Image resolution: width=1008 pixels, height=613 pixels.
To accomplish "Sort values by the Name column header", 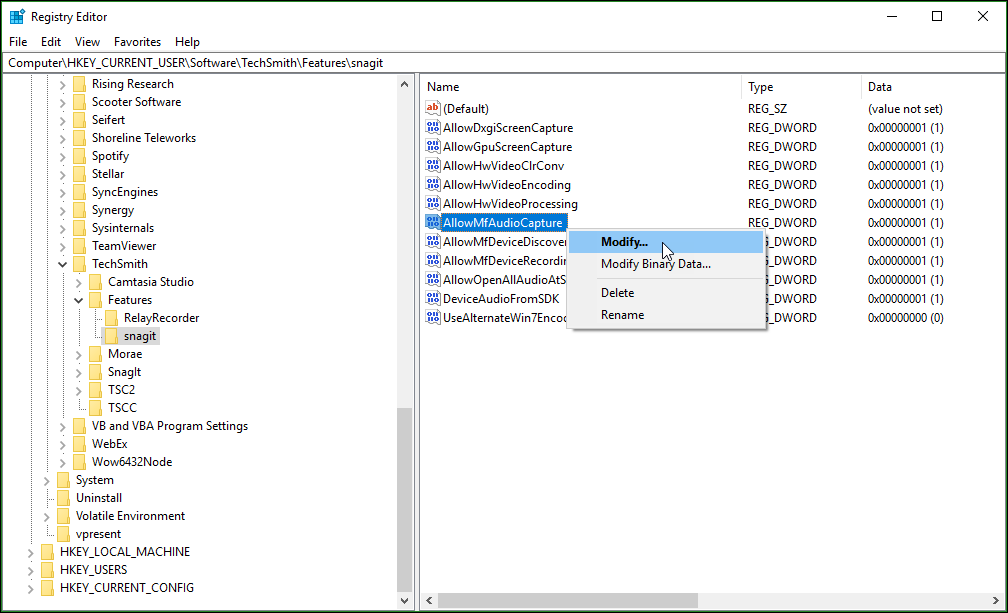I will 580,87.
